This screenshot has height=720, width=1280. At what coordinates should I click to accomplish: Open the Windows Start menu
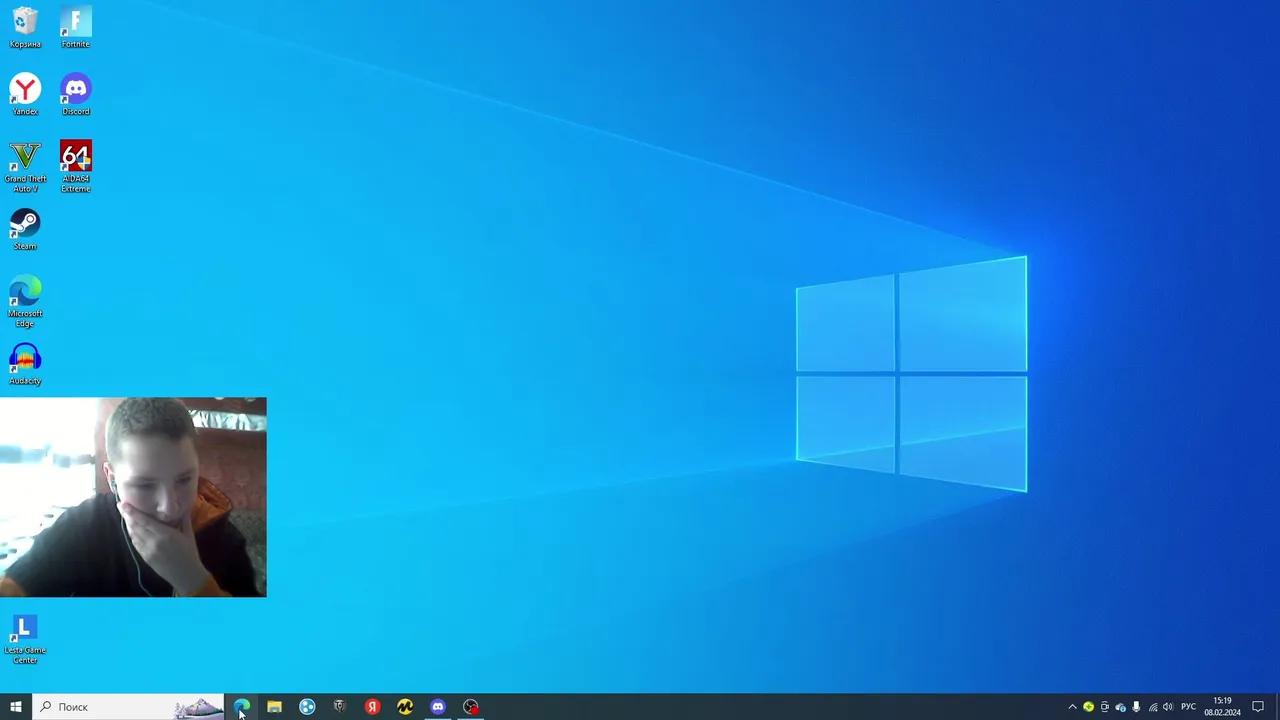pos(16,707)
